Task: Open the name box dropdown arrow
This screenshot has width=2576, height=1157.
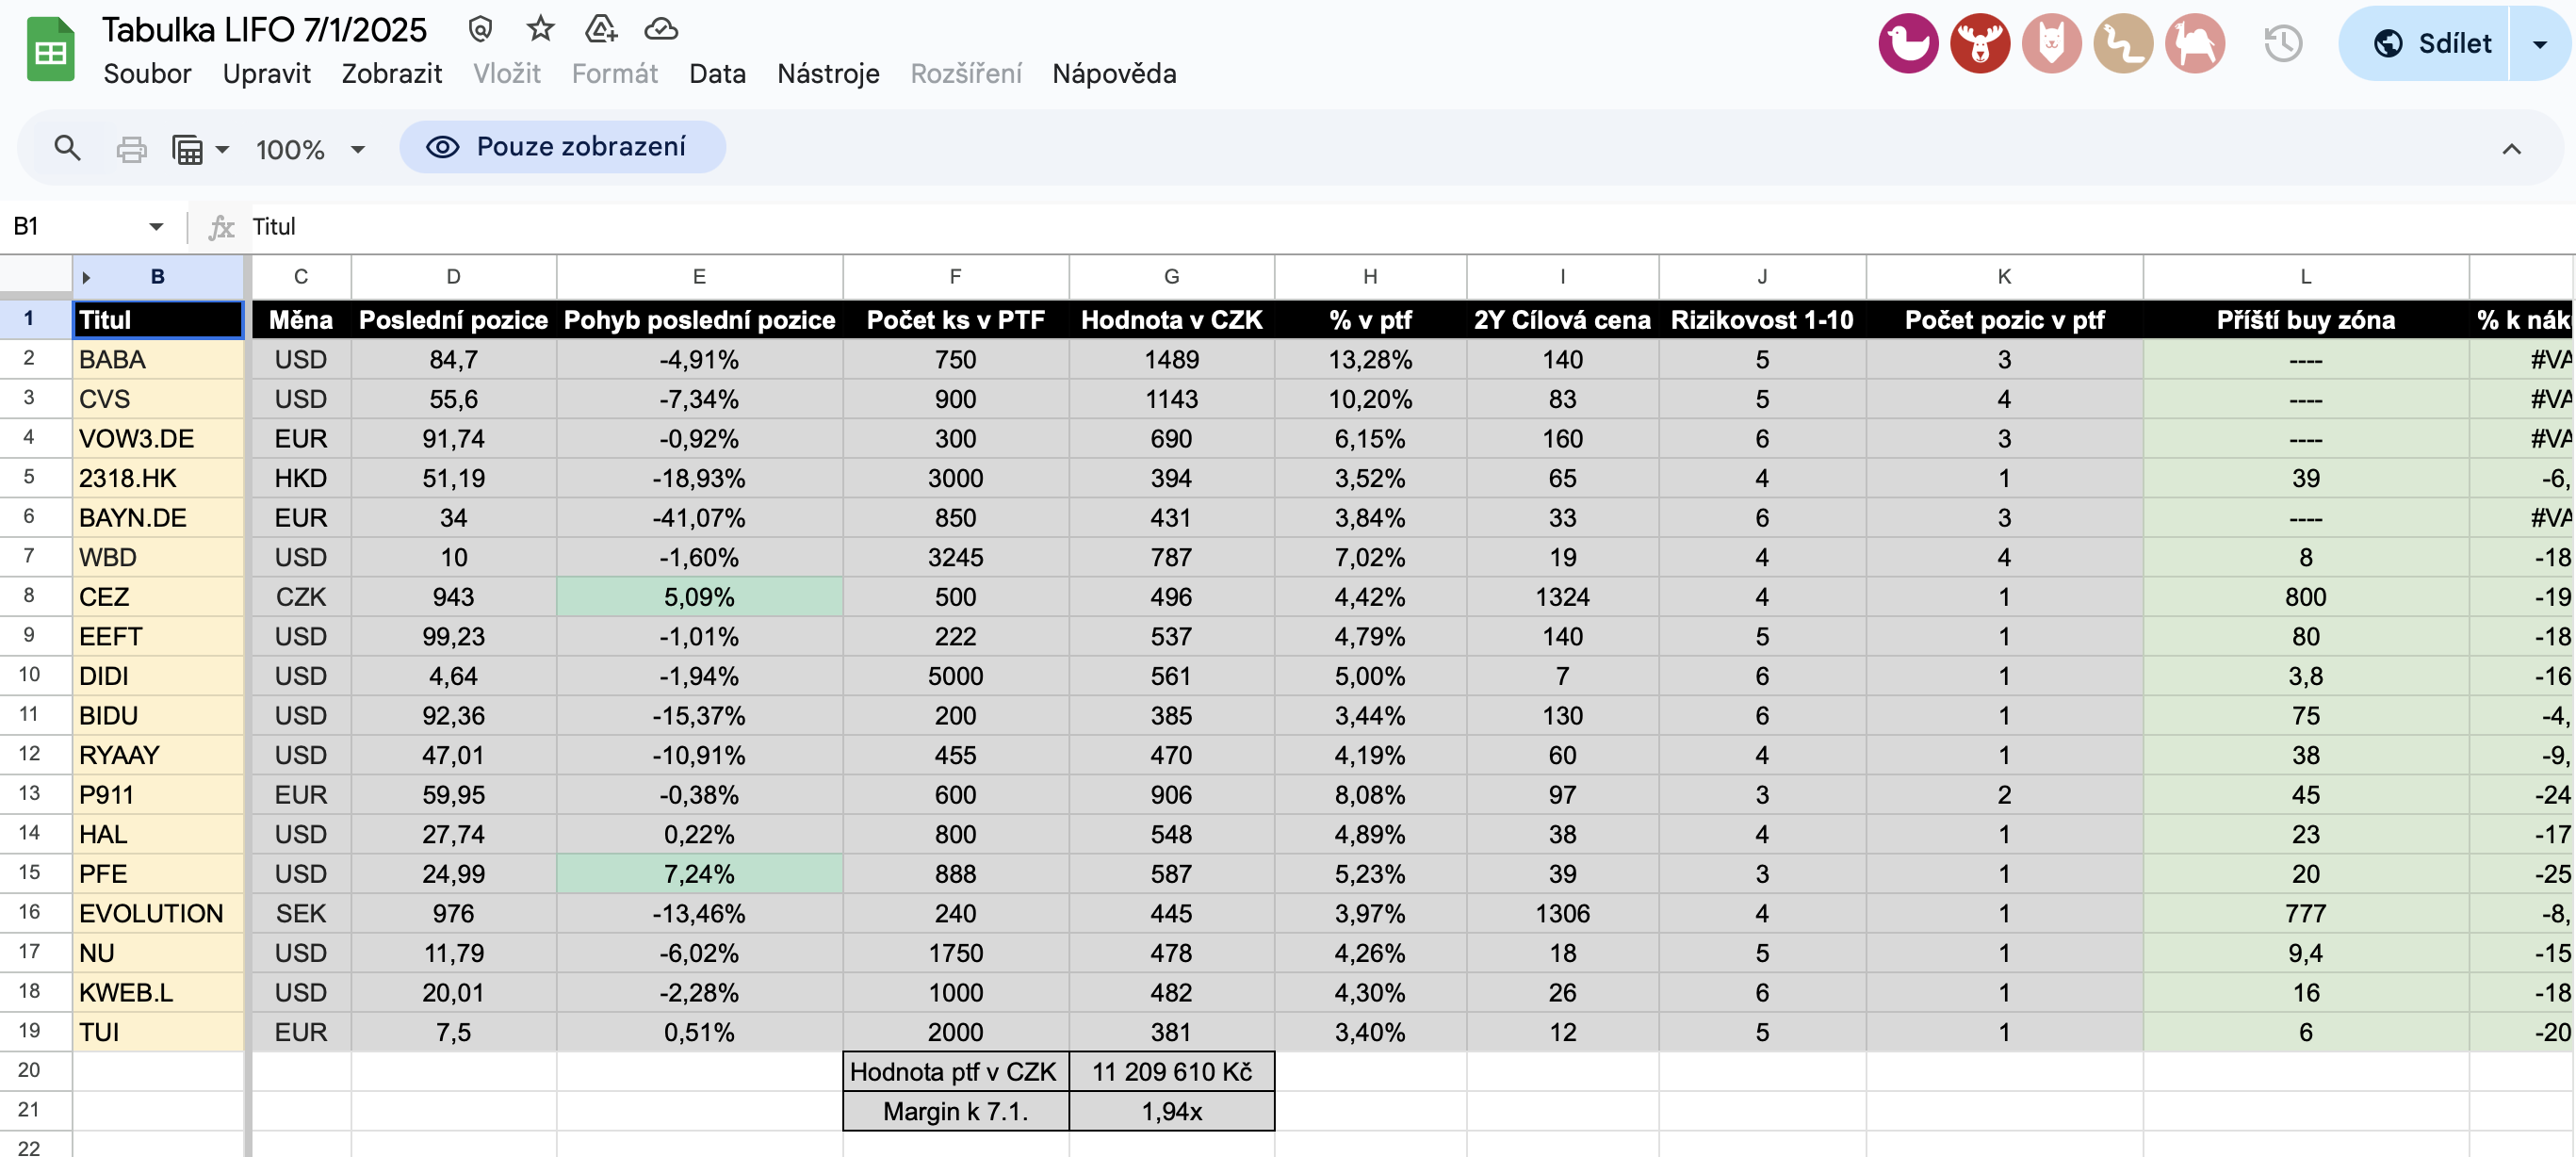Action: point(156,227)
